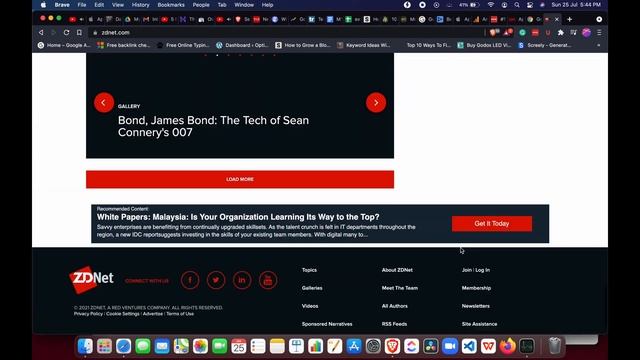Open a new tab with plus icon
The width and height of the screenshot is (640, 360).
[x=569, y=19]
